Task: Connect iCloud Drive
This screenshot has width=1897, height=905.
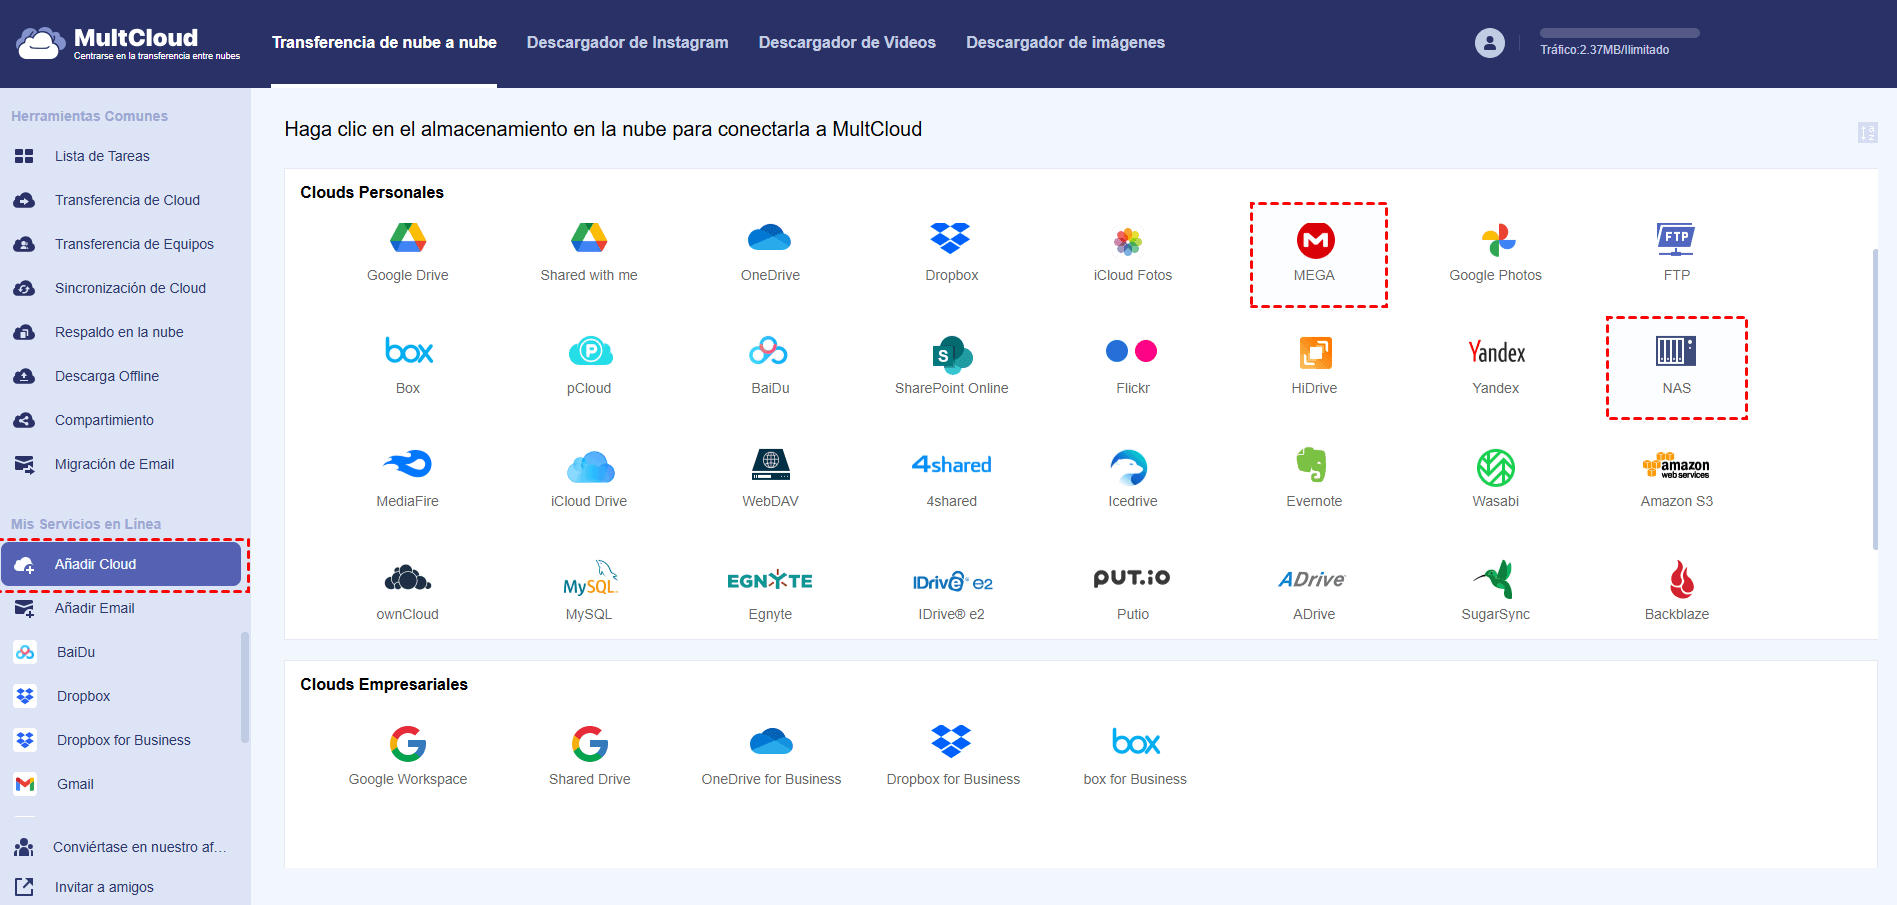Action: point(590,466)
